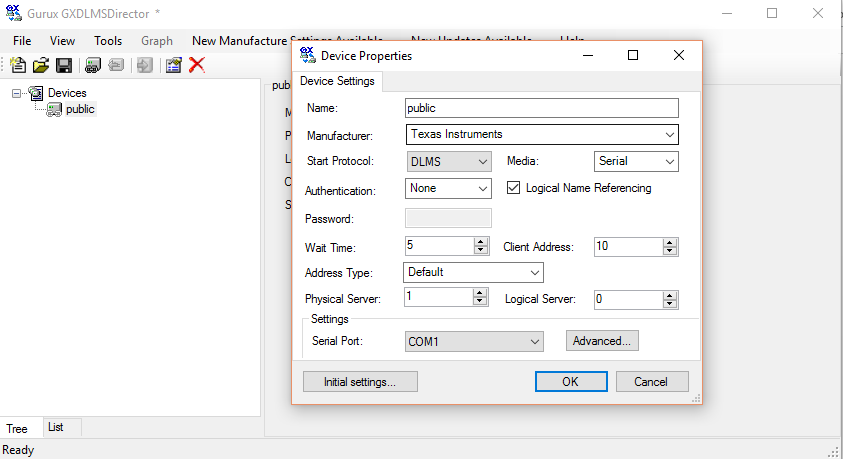843x459 pixels.
Task: Click the New file toolbar icon
Action: coord(18,65)
